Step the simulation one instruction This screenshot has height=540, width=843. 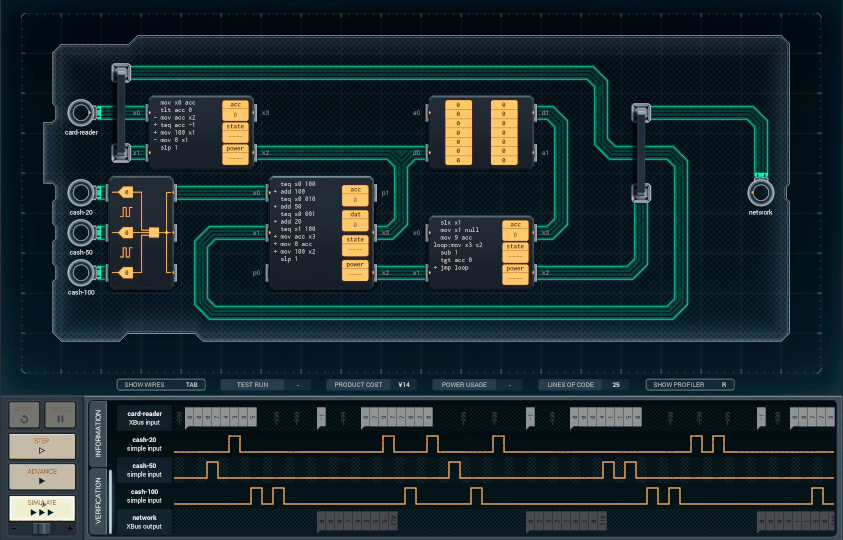point(42,446)
